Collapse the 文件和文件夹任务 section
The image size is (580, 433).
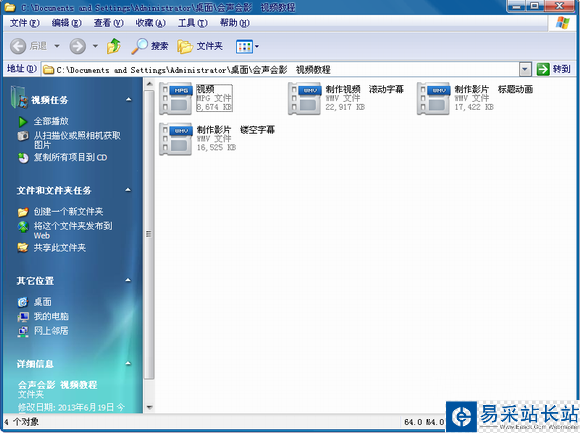128,190
